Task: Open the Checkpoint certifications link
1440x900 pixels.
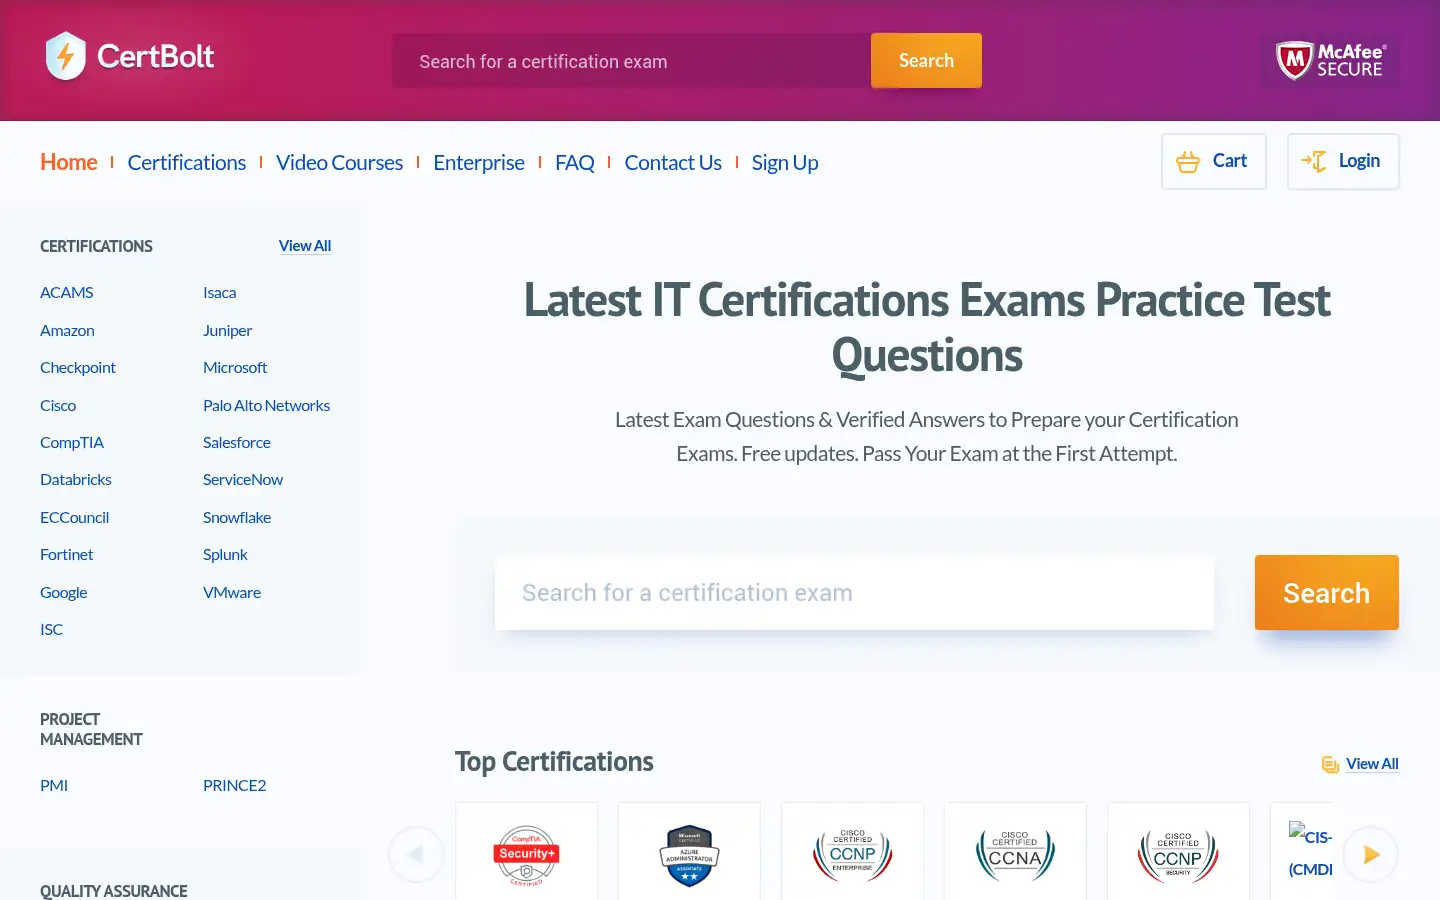Action: 78,368
